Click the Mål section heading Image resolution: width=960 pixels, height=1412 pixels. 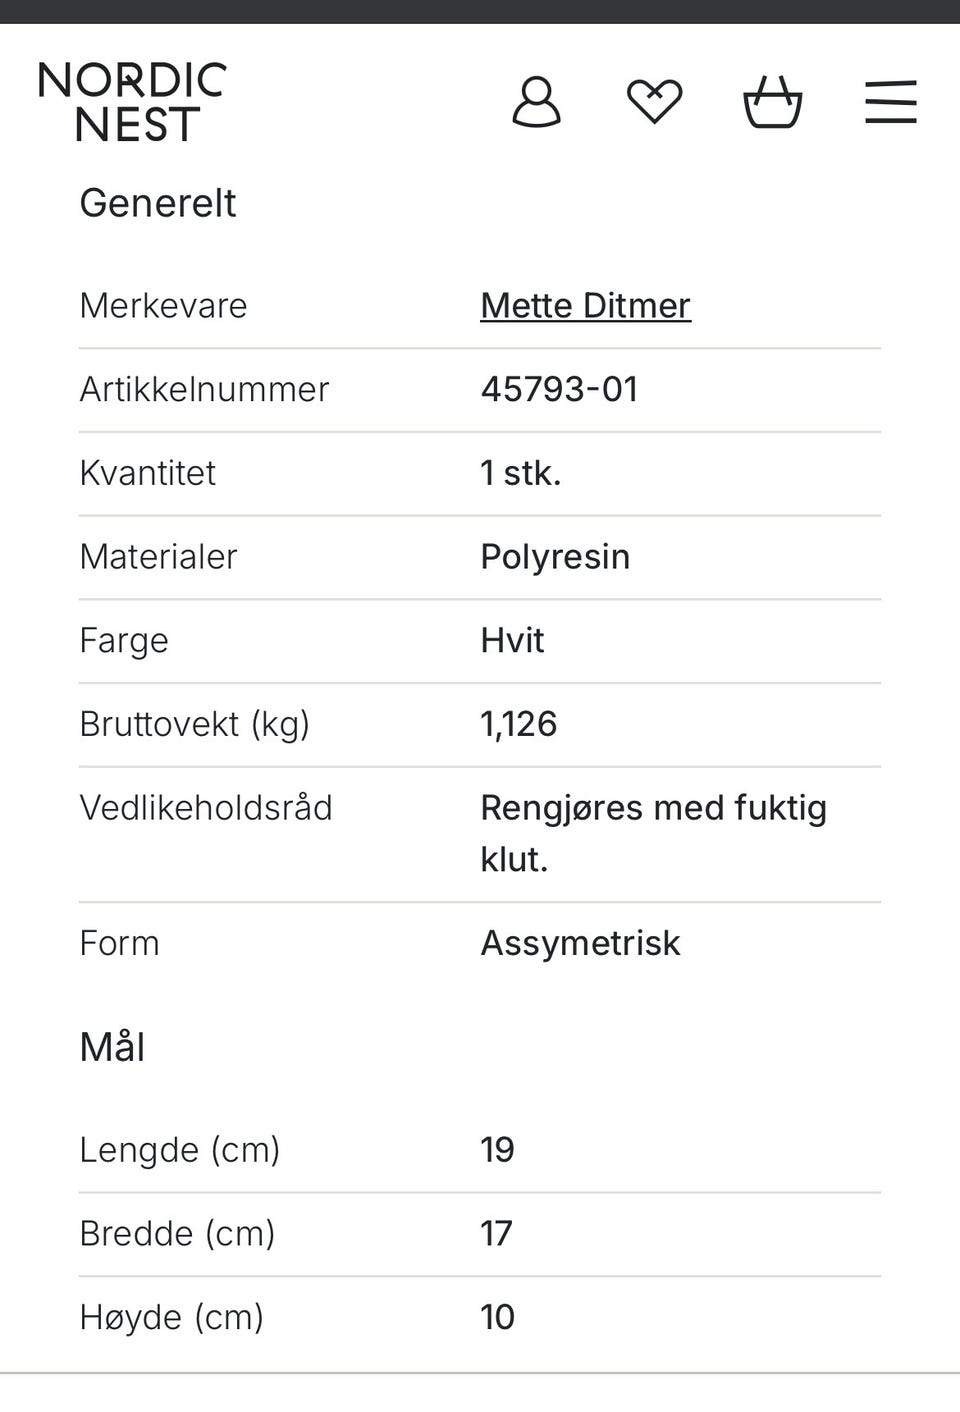tap(112, 1048)
